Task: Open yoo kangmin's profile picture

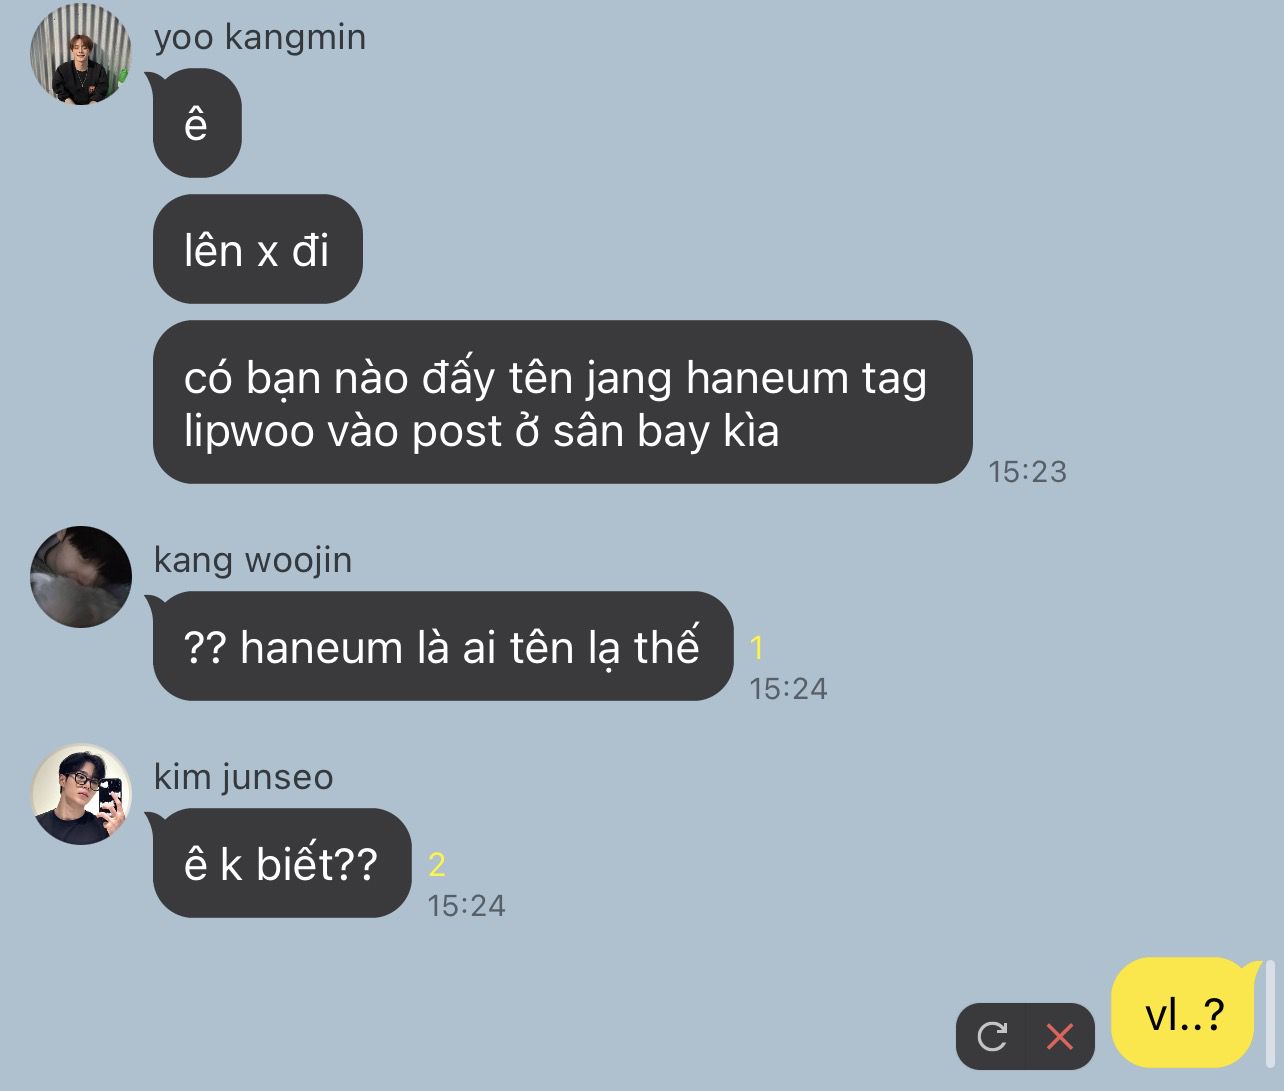Action: click(81, 54)
